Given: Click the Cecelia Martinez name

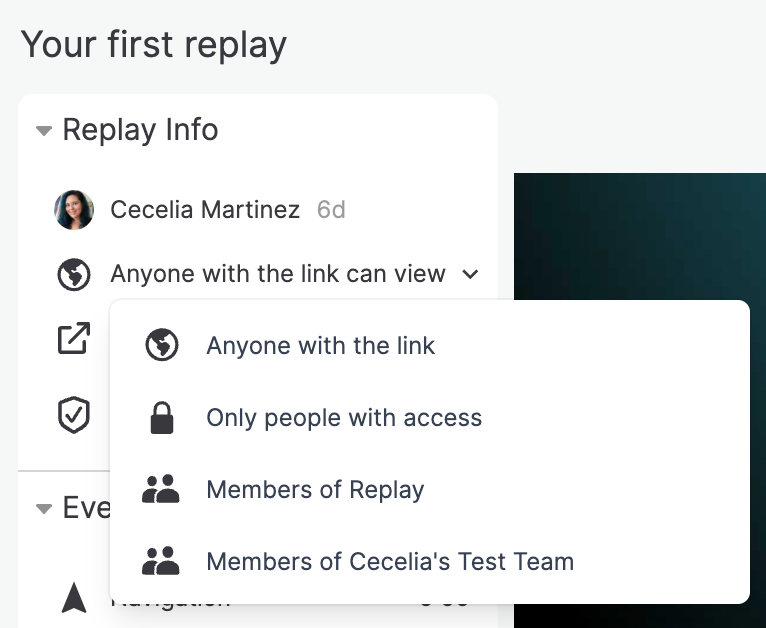Looking at the screenshot, I should [205, 210].
